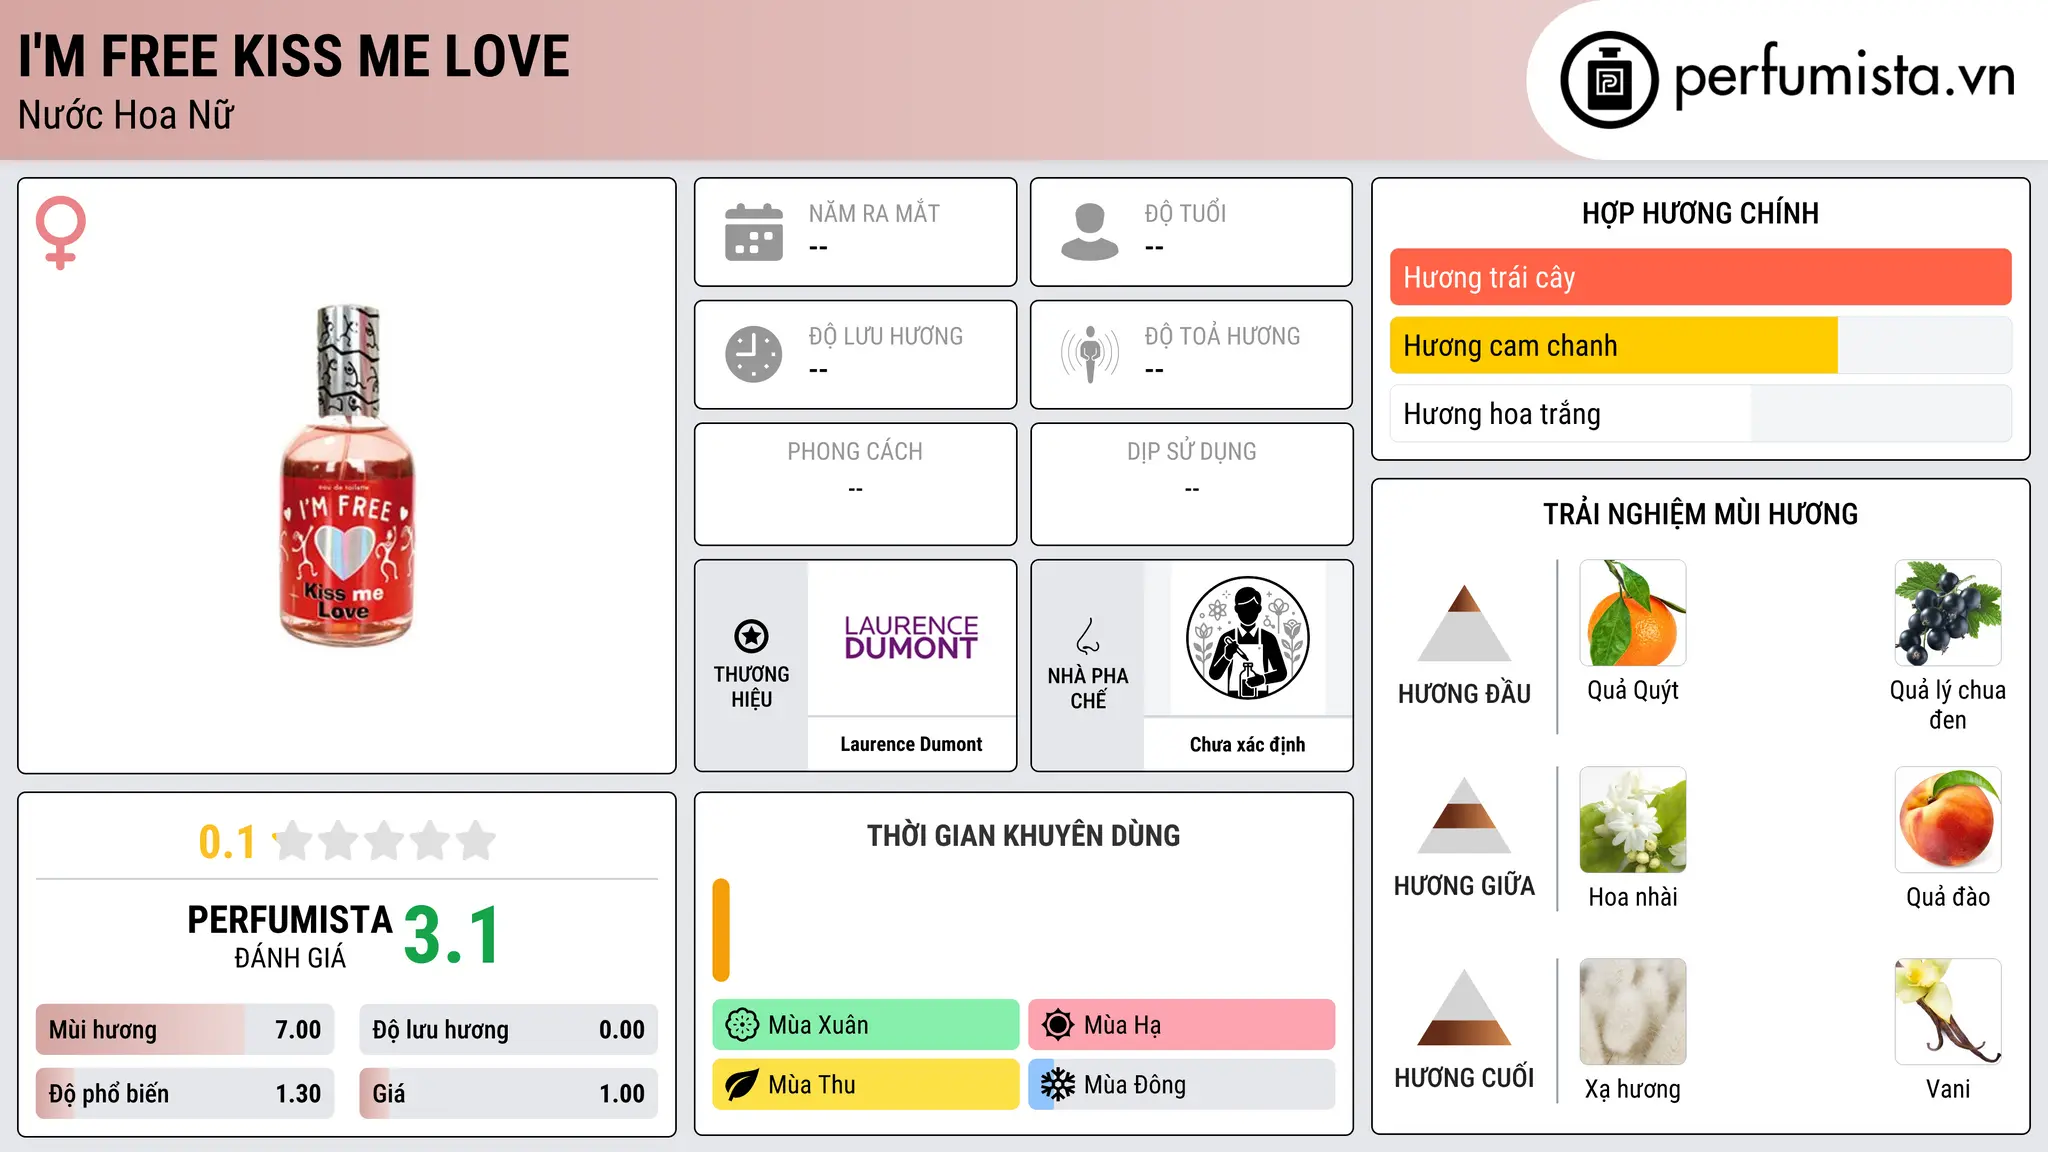
Task: Click the Trải nghiệm mùi hương heading
Action: point(1700,514)
